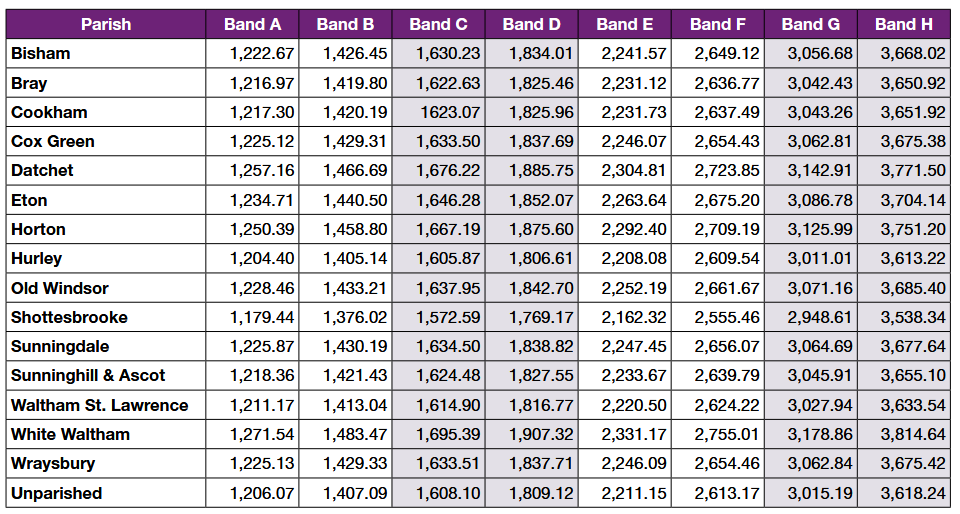
Task: Select Shottesbrooke Band A value 1,179.44
Action: 262,317
